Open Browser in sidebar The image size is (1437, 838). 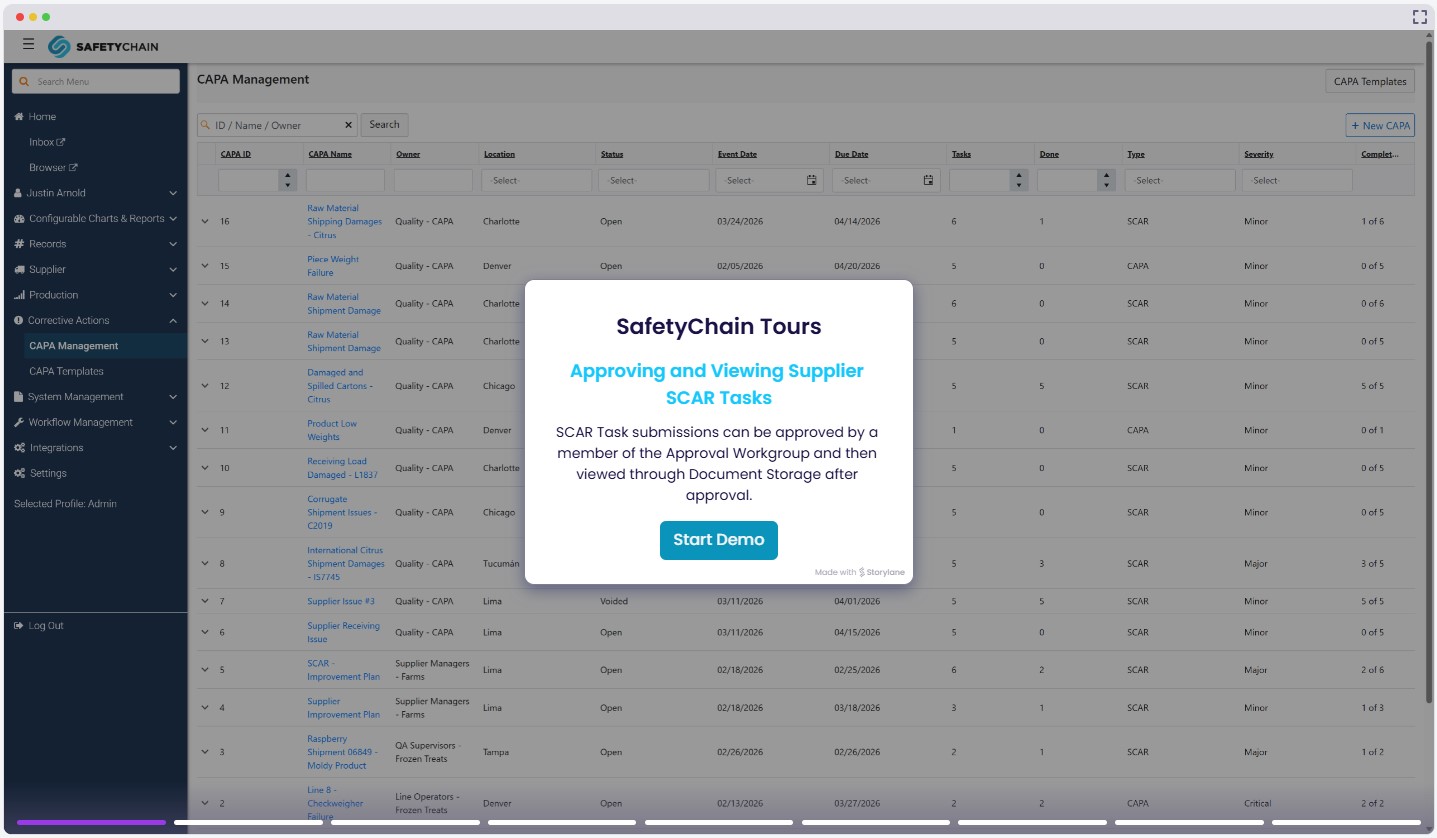pyautogui.click(x=53, y=168)
